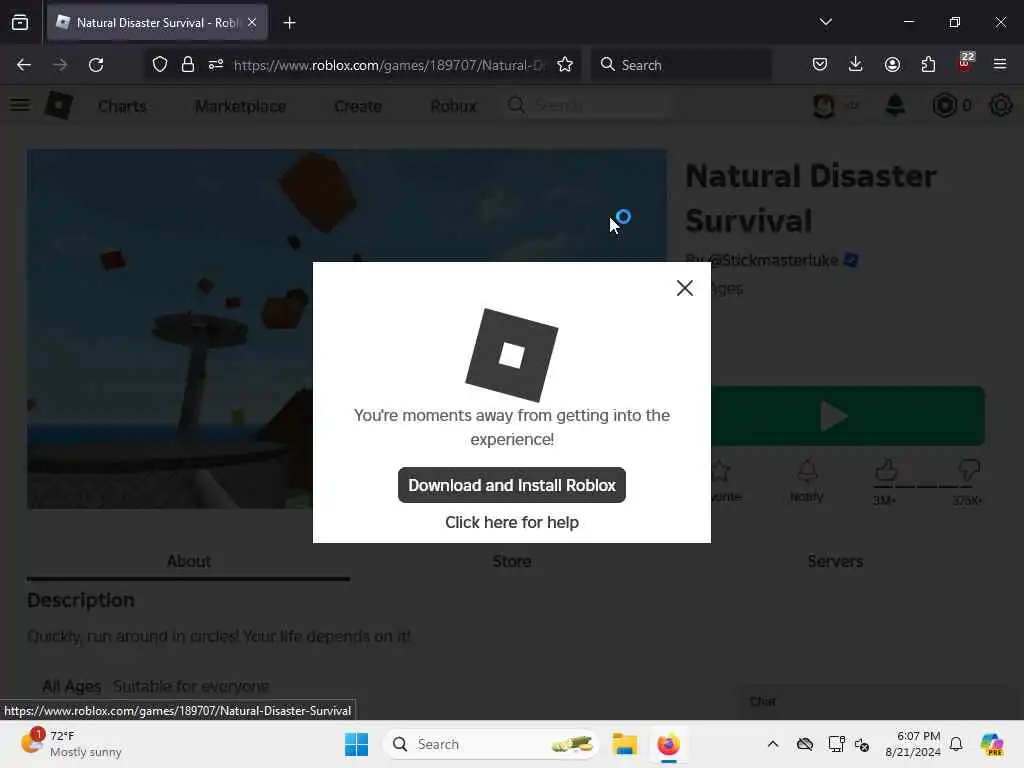
Task: Open the Firefox downloads panel
Action: click(x=856, y=64)
